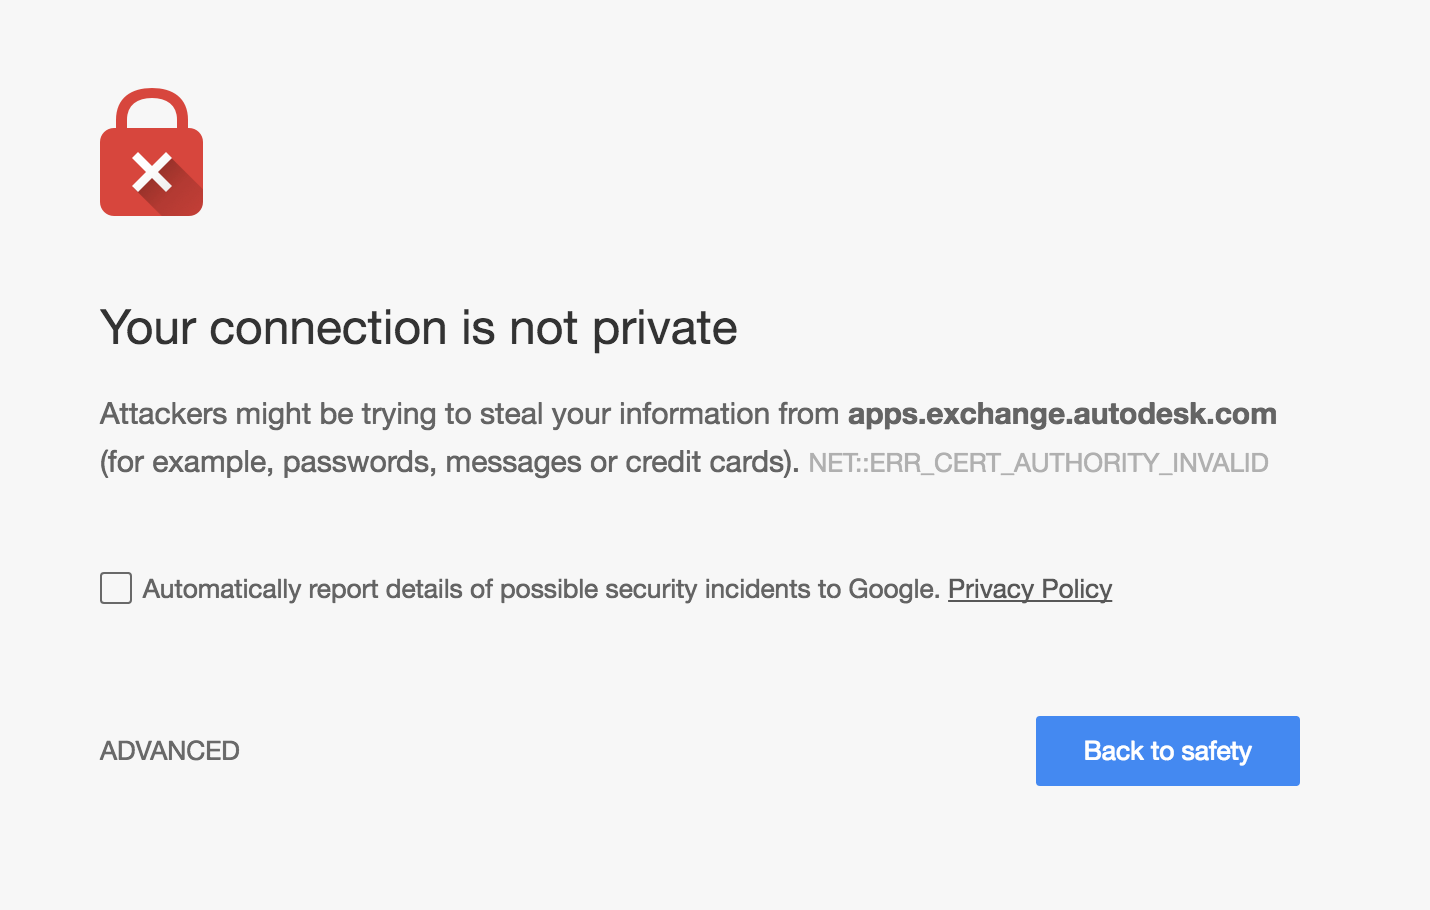Click the bold apps.exchange.autodesk.com domain name
The height and width of the screenshot is (910, 1430).
point(1062,414)
